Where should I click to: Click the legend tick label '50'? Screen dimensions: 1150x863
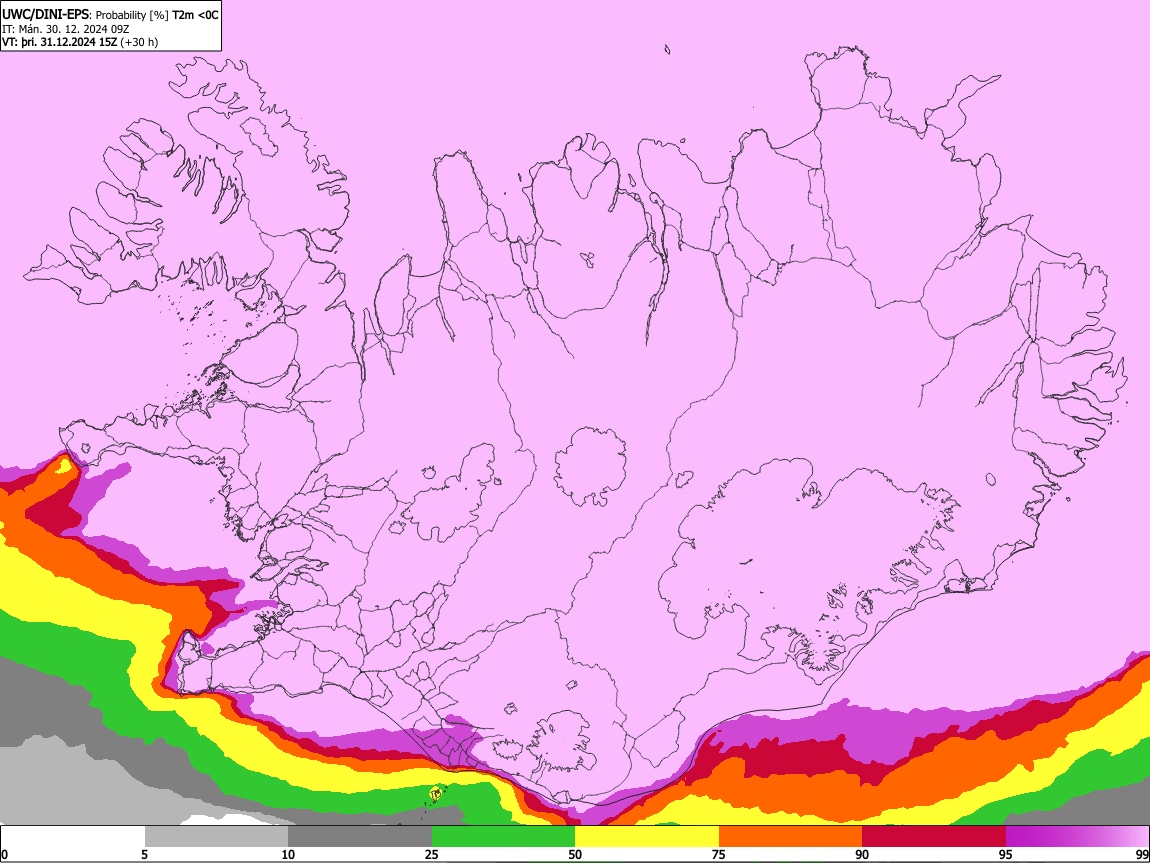[x=575, y=854]
